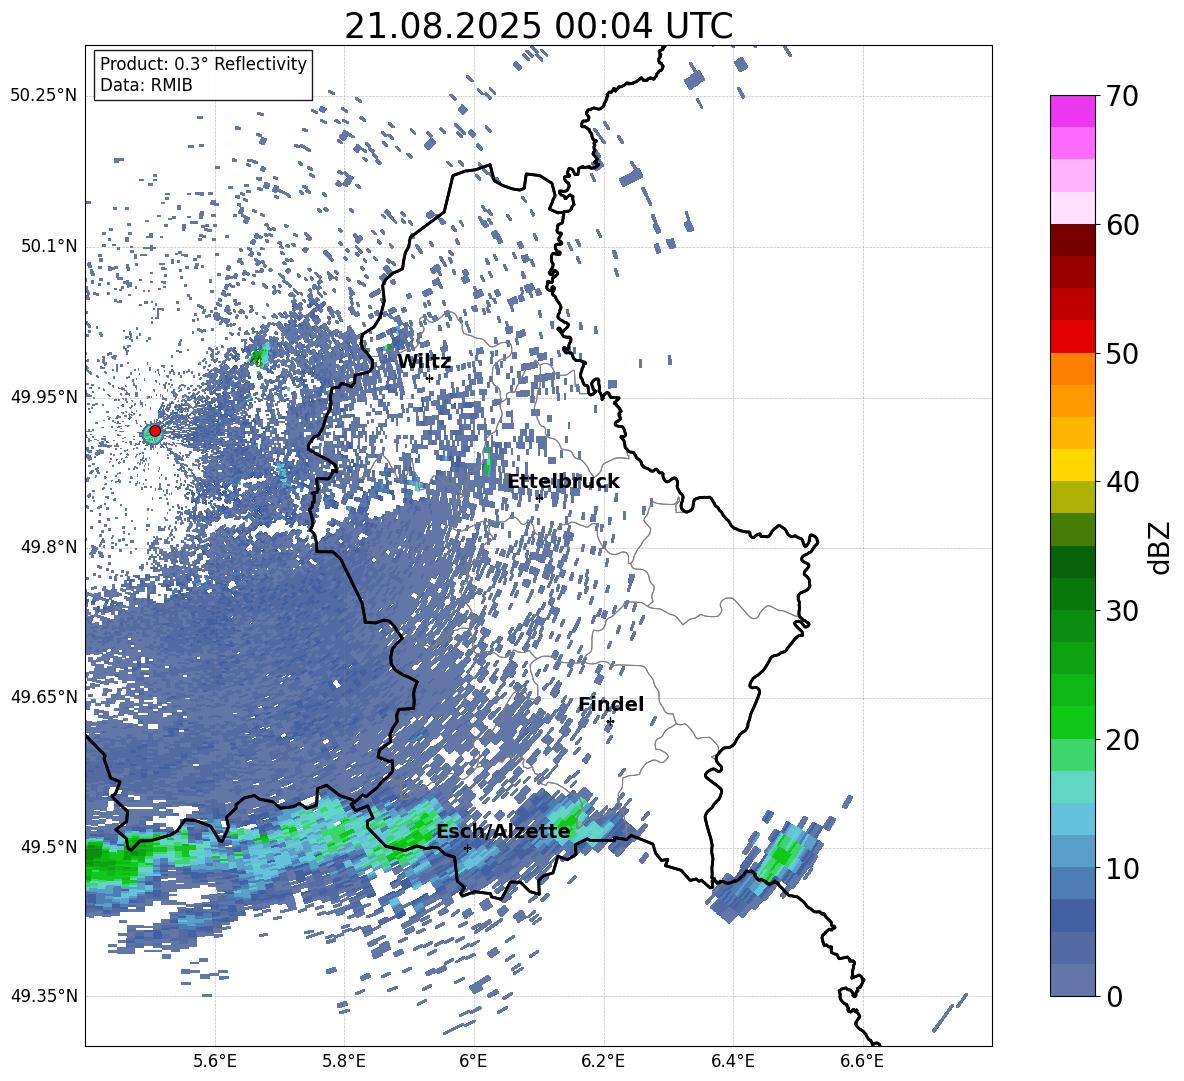
Task: Click the timestamp title 21.08.2025 00:04 UTC
Action: (x=538, y=26)
